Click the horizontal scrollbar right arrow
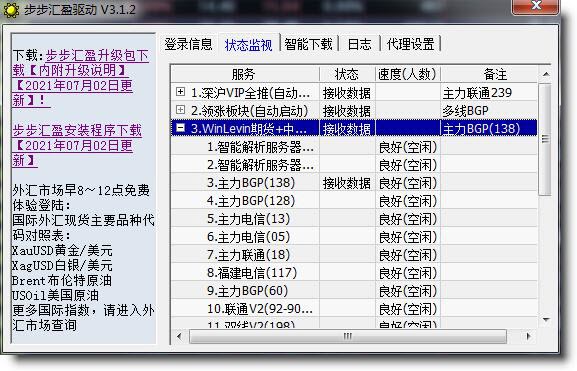The image size is (577, 371). pyautogui.click(x=529, y=336)
